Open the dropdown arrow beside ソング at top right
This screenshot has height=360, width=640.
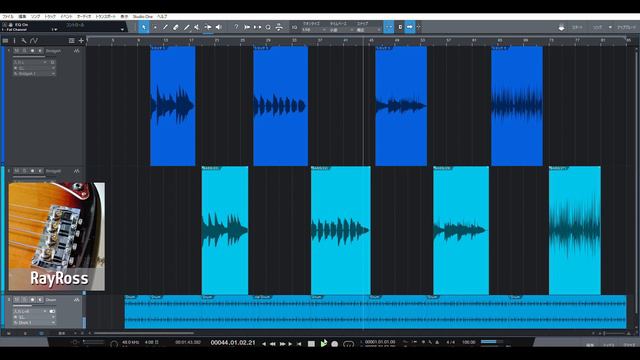[x=610, y=27]
